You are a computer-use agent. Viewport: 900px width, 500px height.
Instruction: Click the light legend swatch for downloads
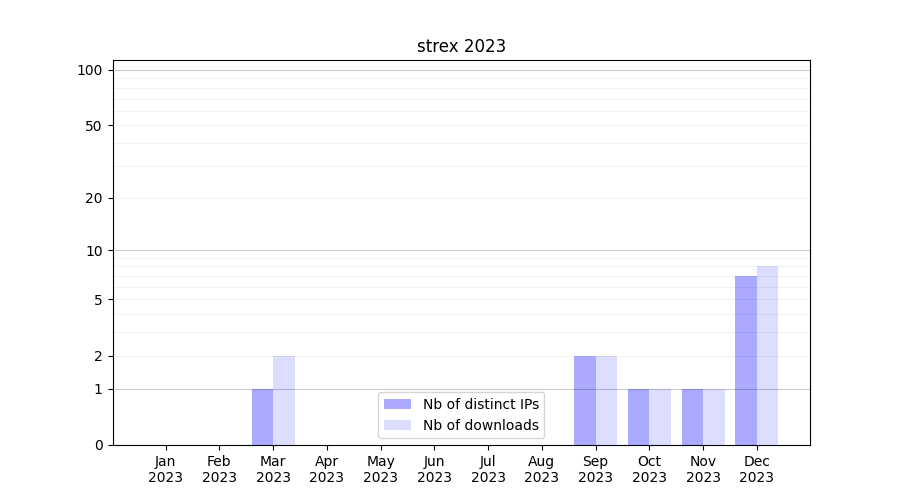[x=397, y=425]
